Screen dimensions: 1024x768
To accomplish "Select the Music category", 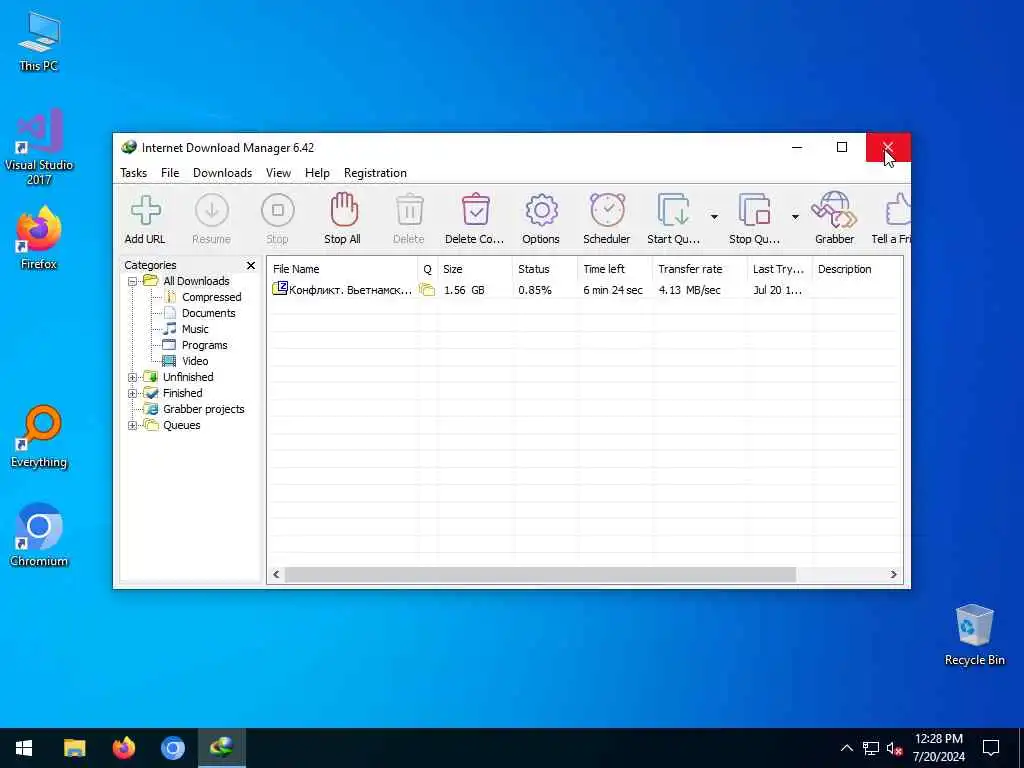I will (195, 329).
